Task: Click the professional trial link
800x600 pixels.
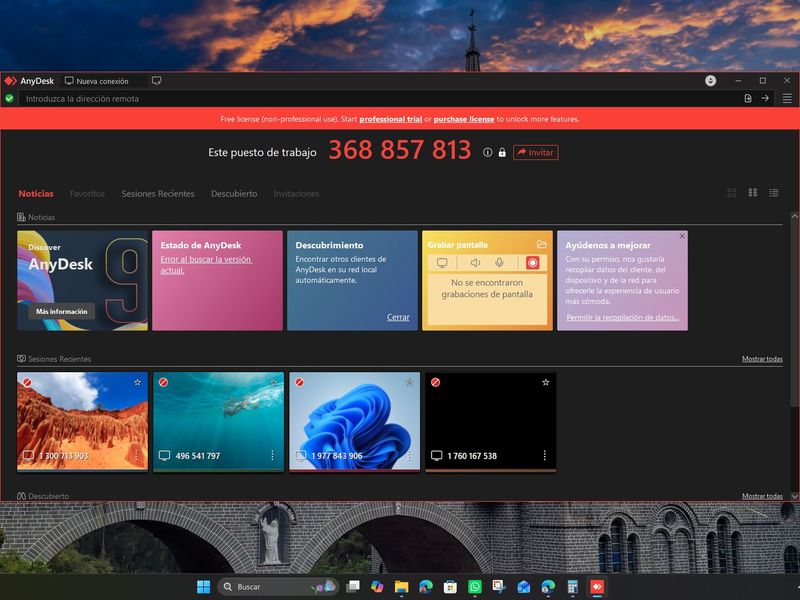Action: click(x=390, y=119)
